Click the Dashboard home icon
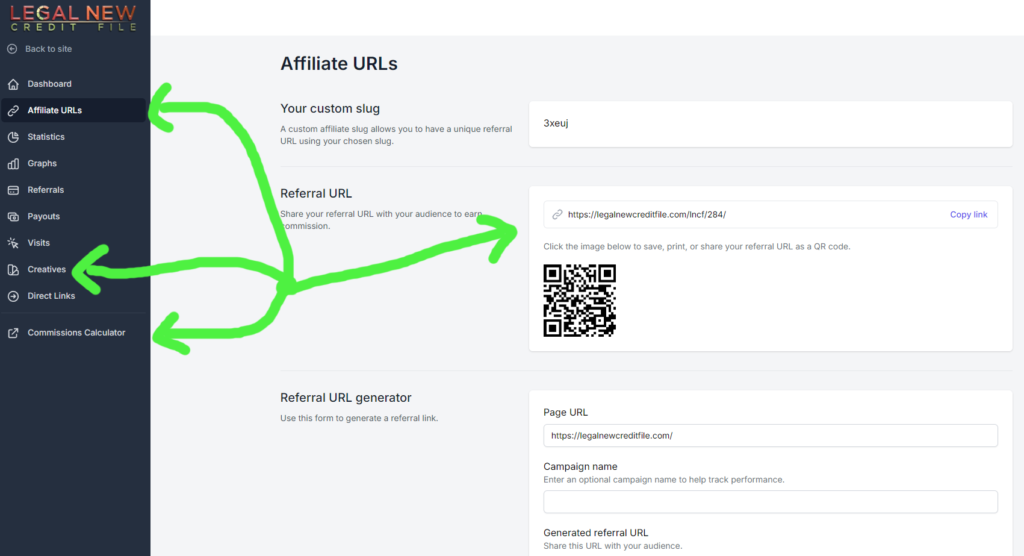Image resolution: width=1024 pixels, height=556 pixels. [13, 84]
